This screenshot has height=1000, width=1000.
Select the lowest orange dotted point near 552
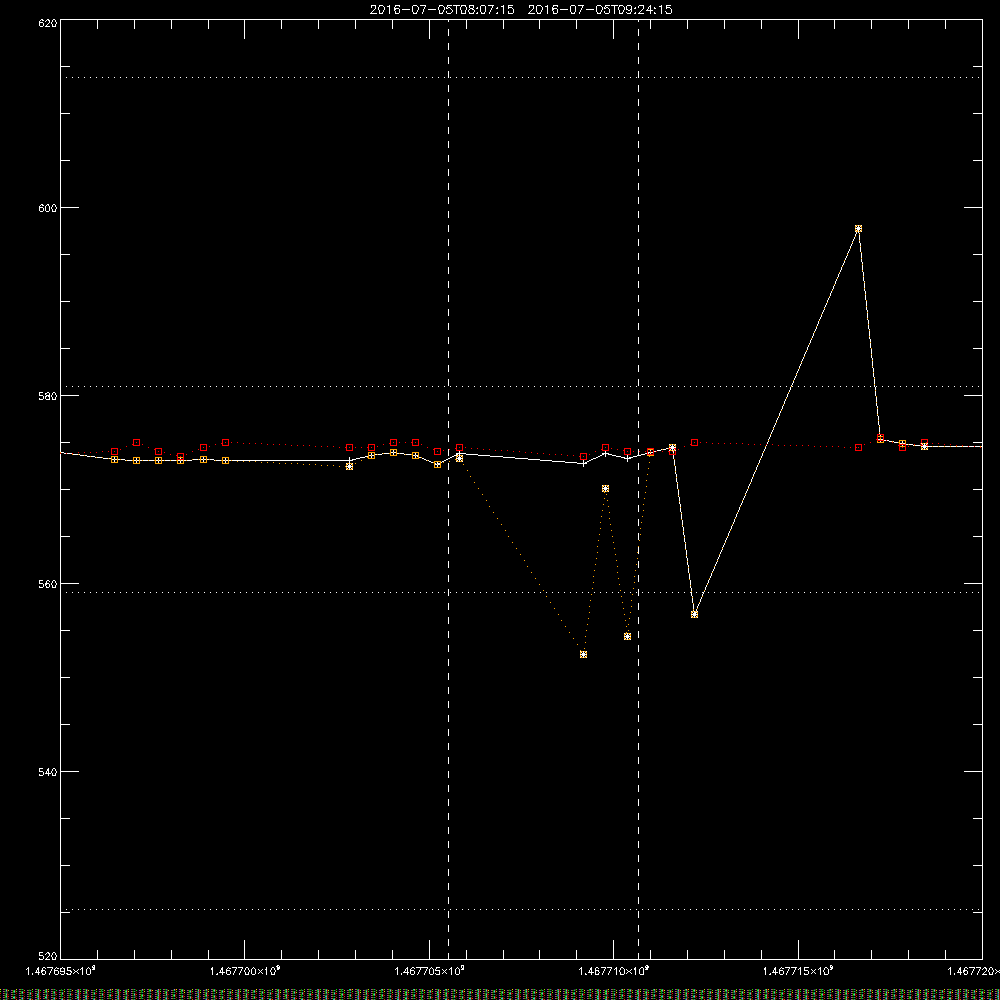pyautogui.click(x=584, y=654)
